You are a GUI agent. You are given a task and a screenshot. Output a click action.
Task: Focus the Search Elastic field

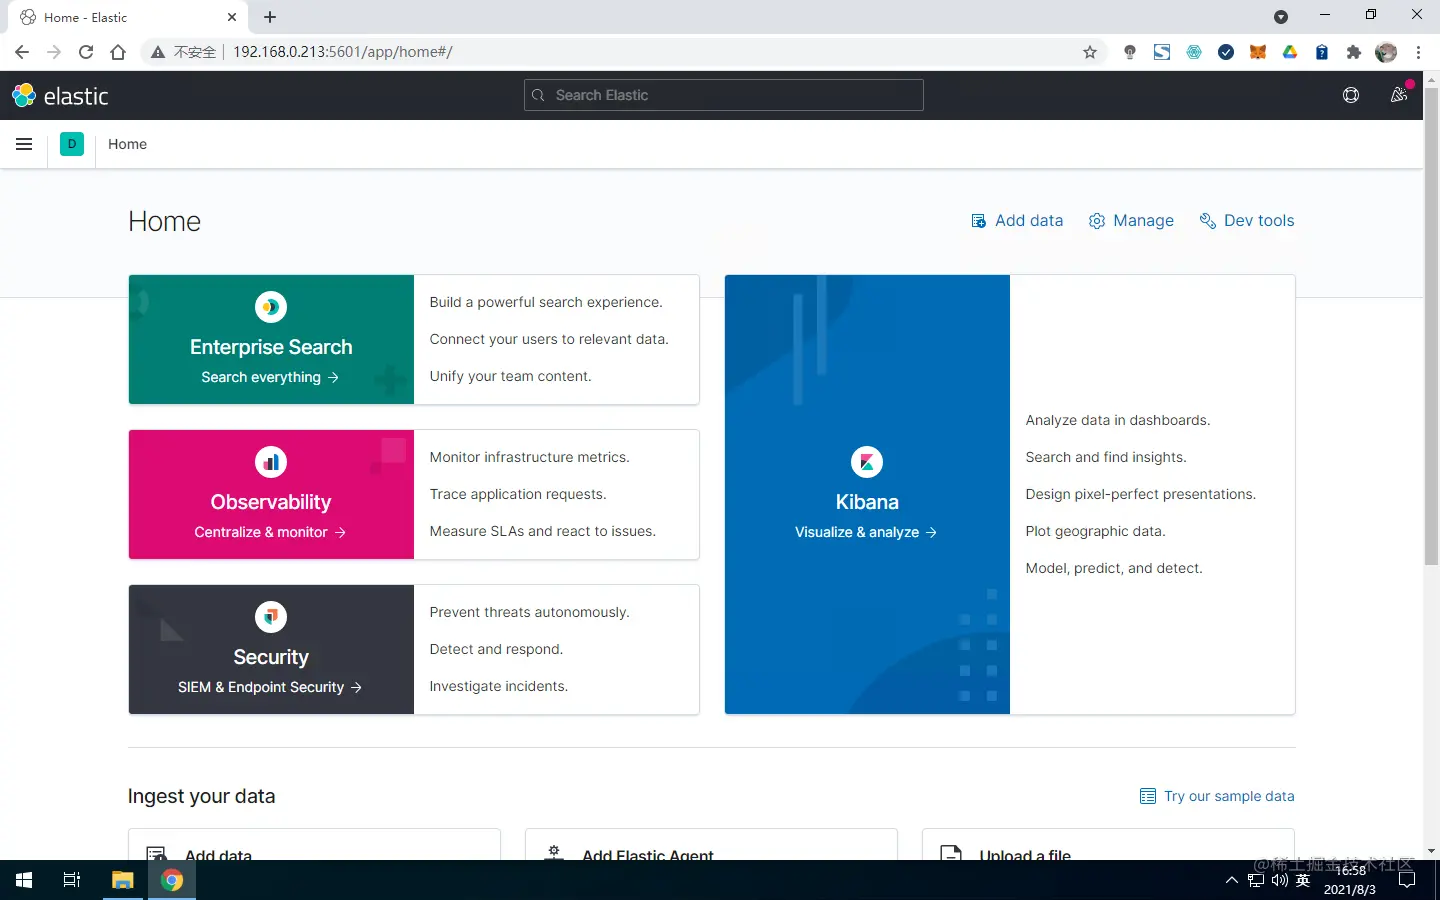tap(724, 95)
